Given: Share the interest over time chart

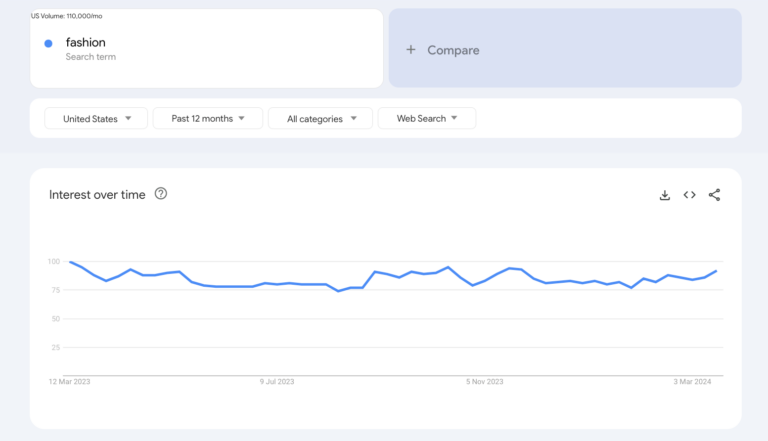Looking at the screenshot, I should click(715, 195).
